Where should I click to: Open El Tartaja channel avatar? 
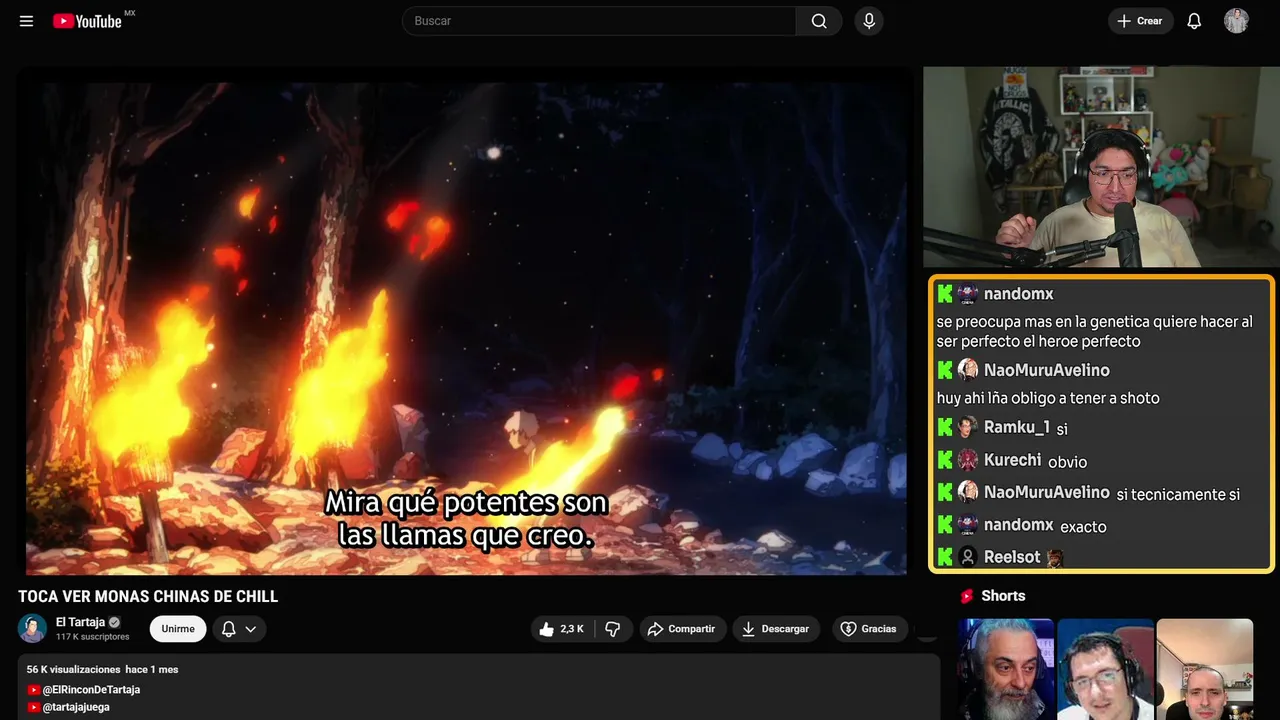33,628
